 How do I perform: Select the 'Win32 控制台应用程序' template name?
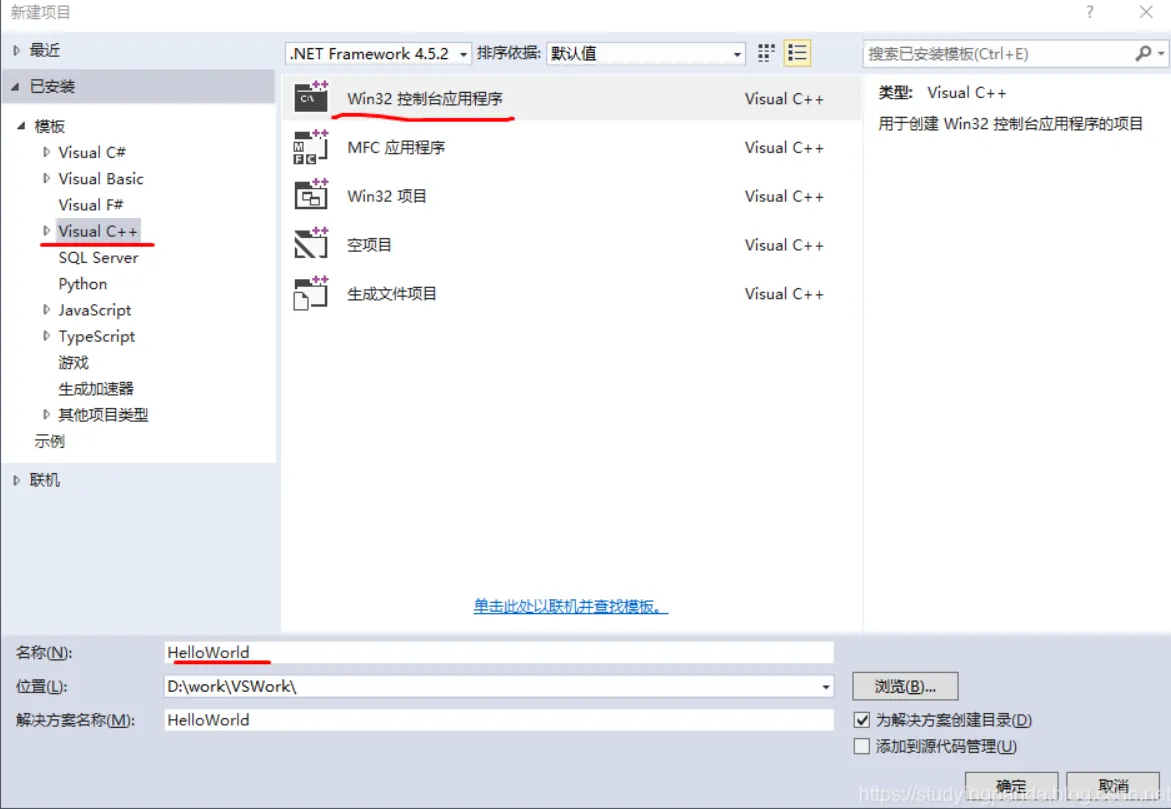point(424,99)
